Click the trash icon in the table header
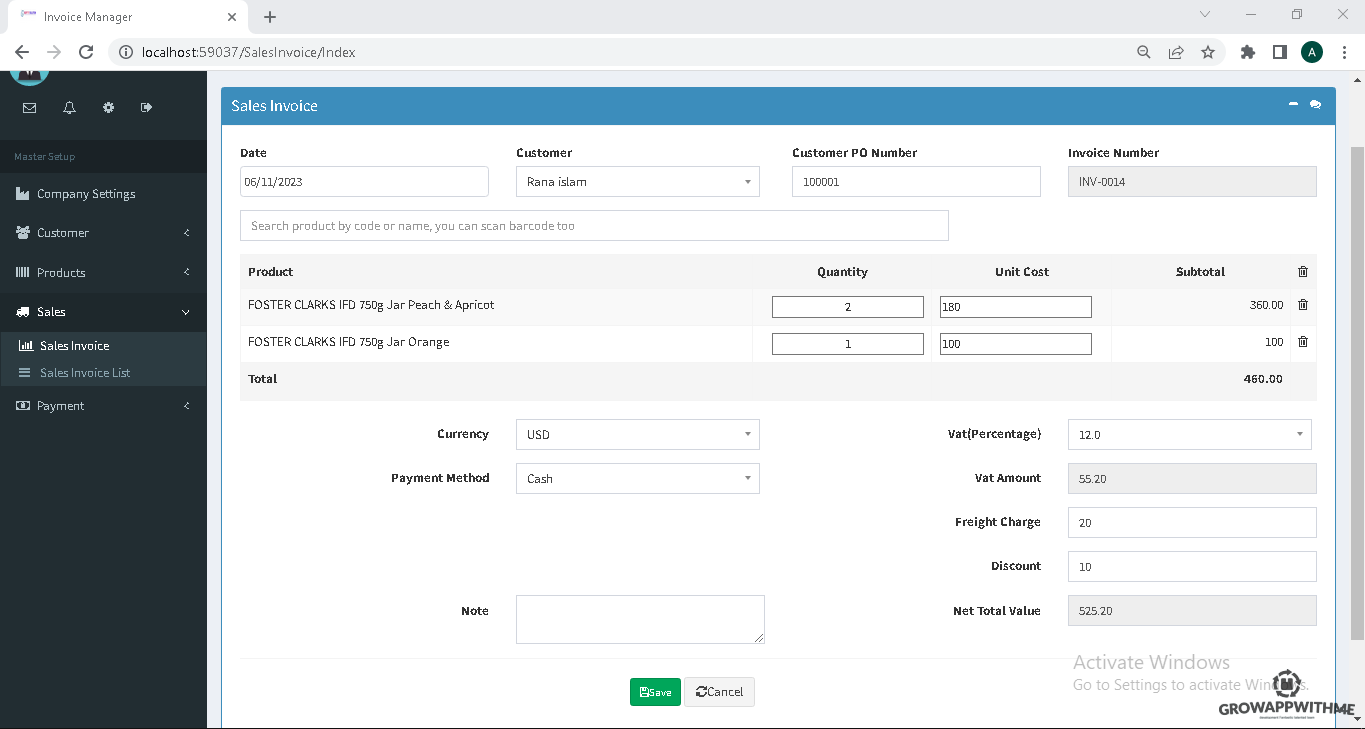The height and width of the screenshot is (729, 1365). (x=1302, y=270)
